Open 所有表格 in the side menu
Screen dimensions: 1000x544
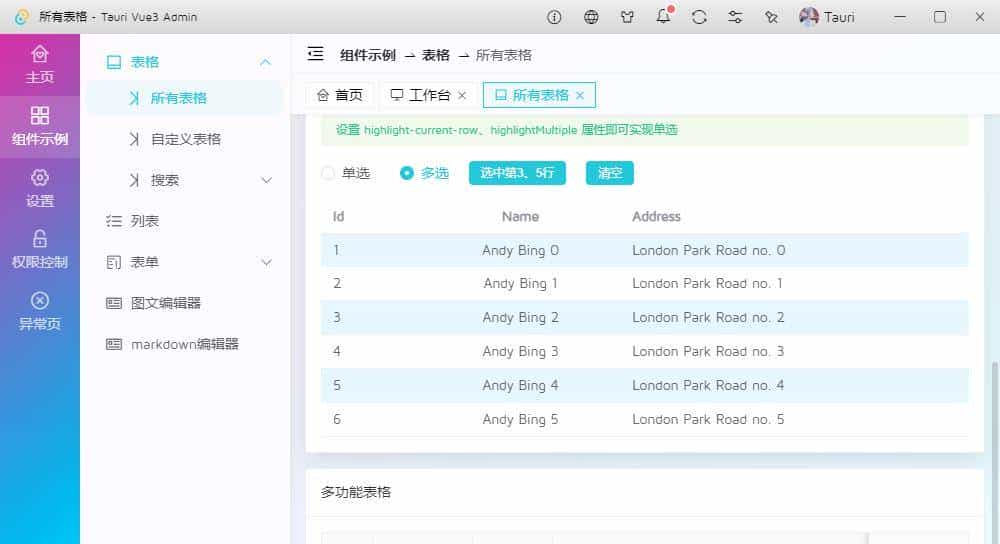185,98
